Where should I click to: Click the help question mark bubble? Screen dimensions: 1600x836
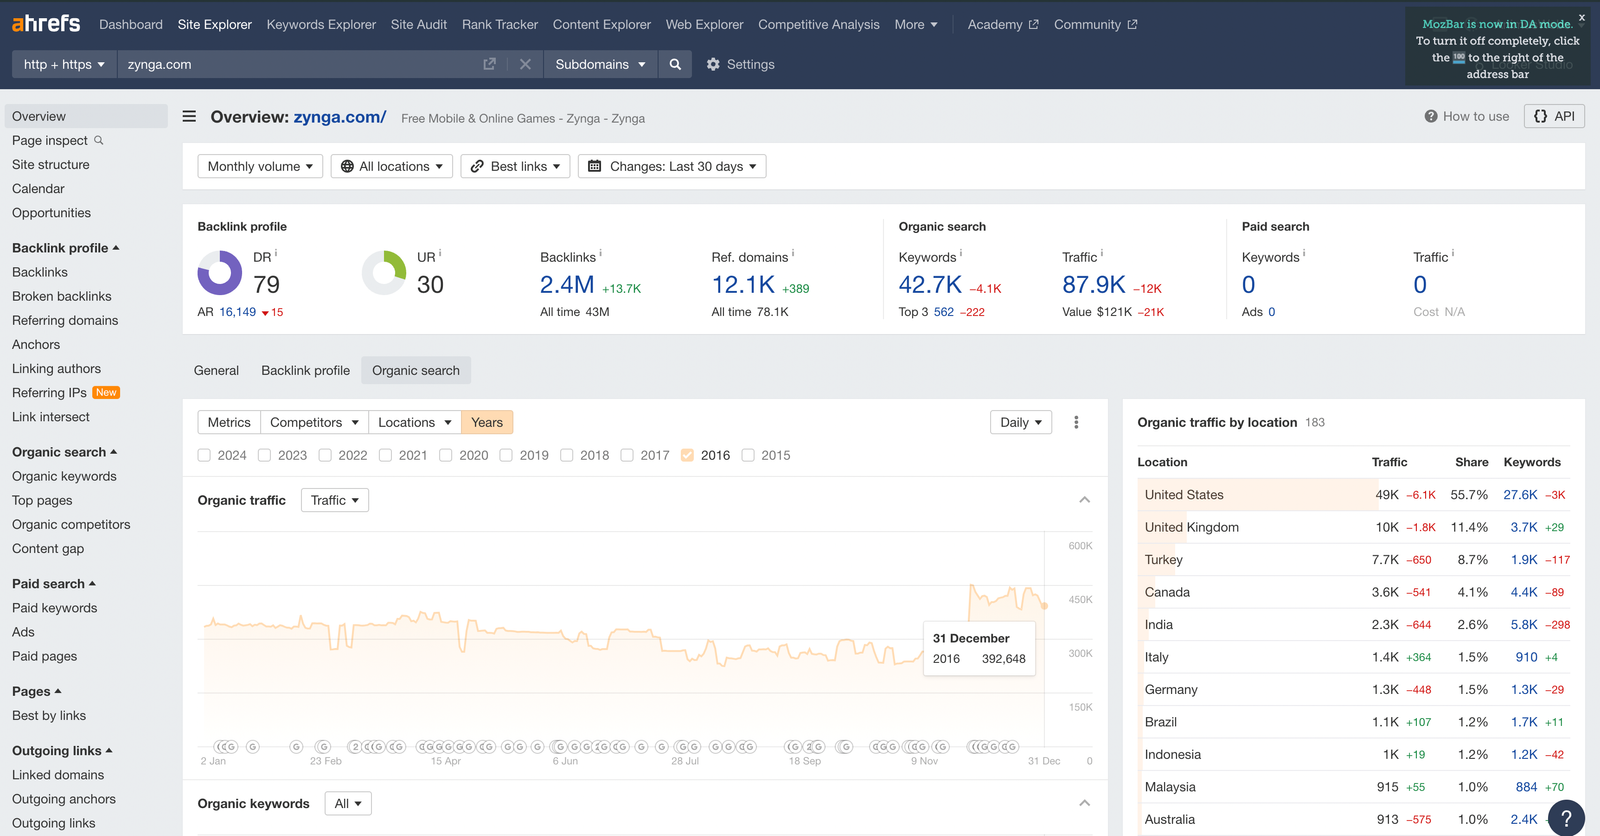(x=1566, y=817)
